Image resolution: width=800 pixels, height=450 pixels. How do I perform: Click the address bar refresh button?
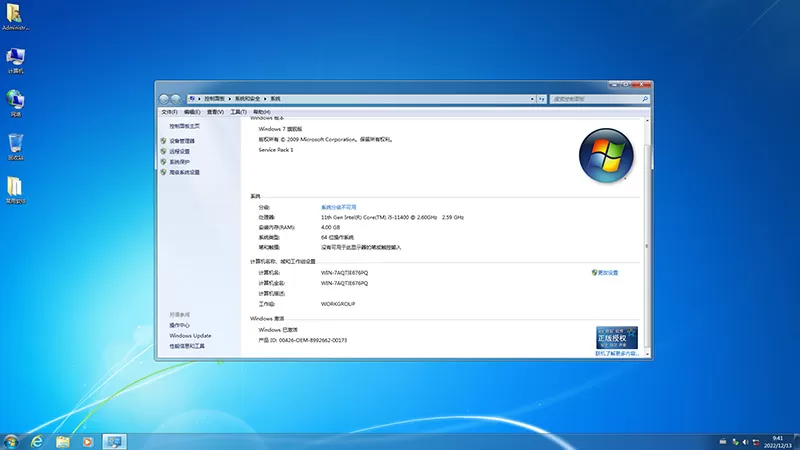point(542,99)
